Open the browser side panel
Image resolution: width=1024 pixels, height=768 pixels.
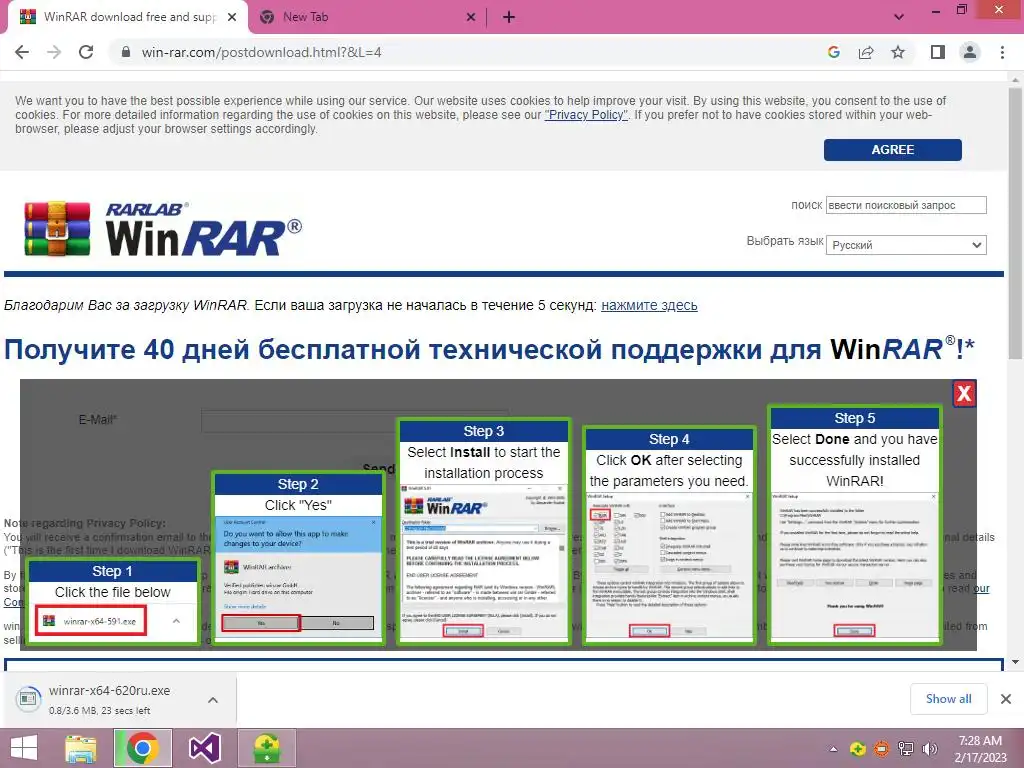point(938,52)
